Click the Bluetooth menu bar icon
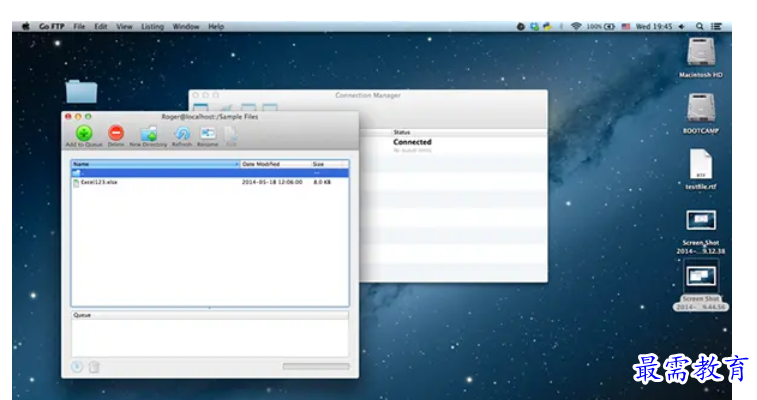This screenshot has width=757, height=400. (561, 27)
